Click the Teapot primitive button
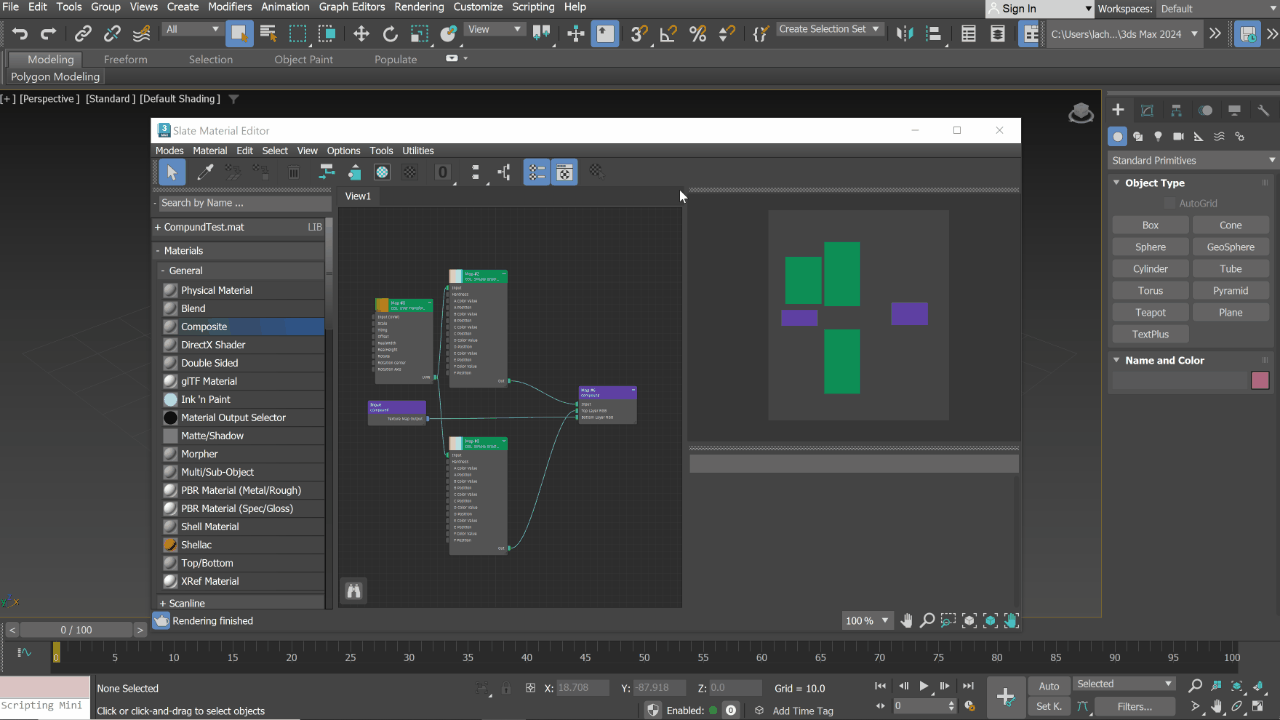Viewport: 1280px width, 720px height. click(x=1150, y=312)
